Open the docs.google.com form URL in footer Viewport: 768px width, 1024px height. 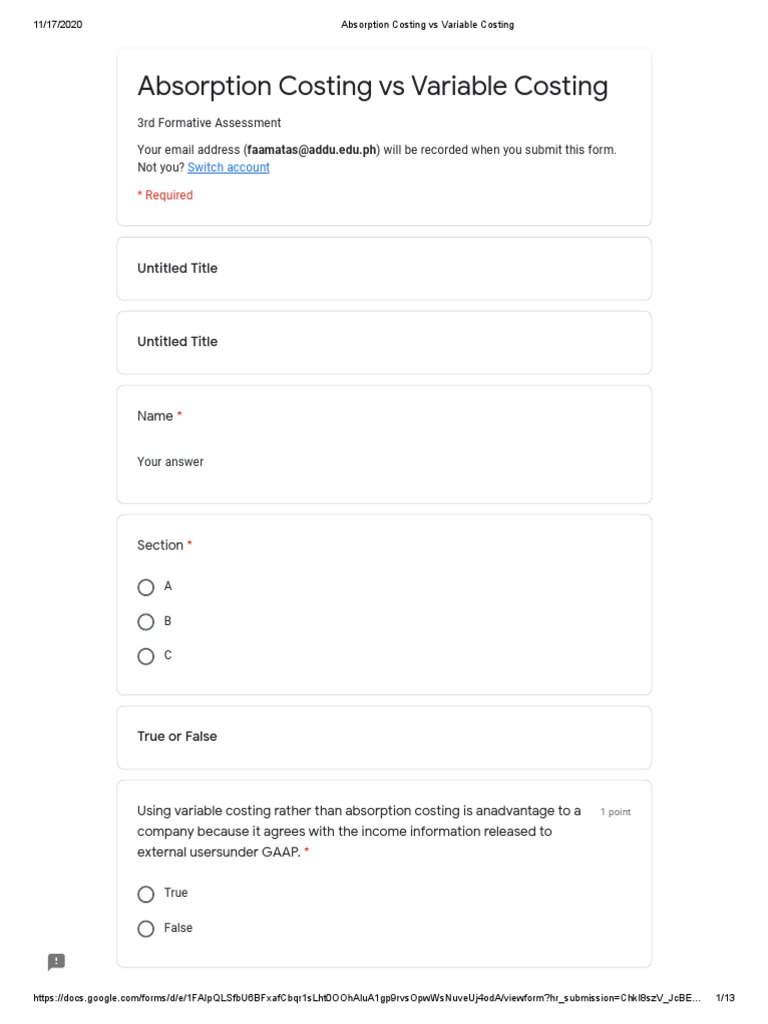point(366,998)
